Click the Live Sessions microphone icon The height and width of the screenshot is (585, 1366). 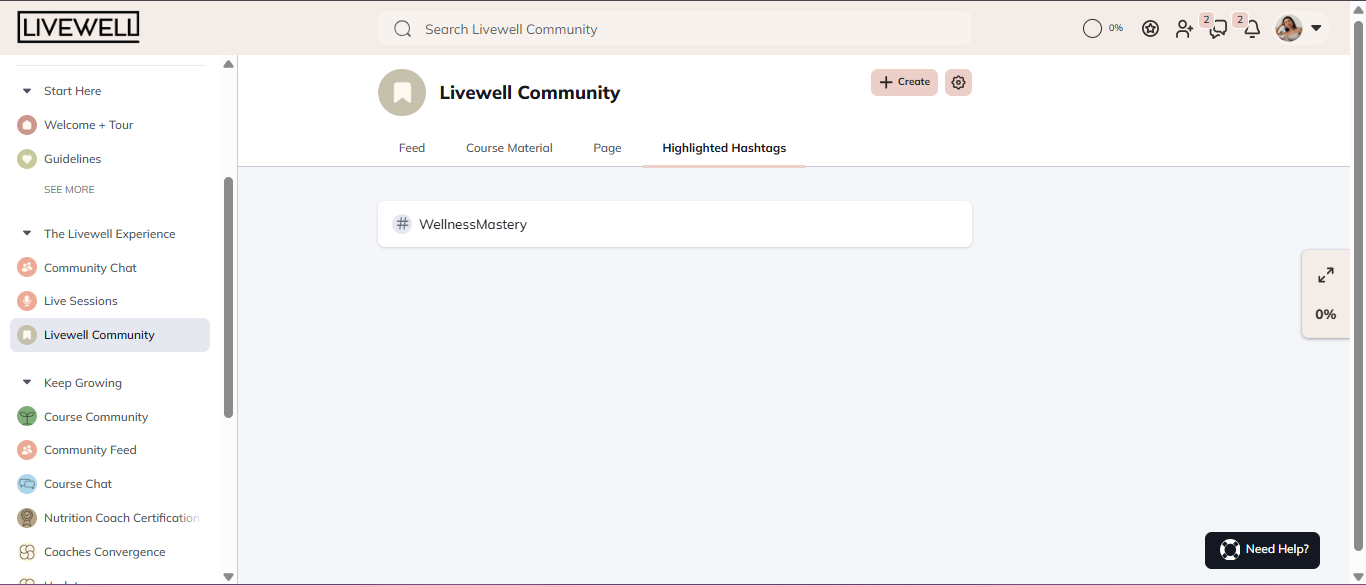click(x=27, y=301)
